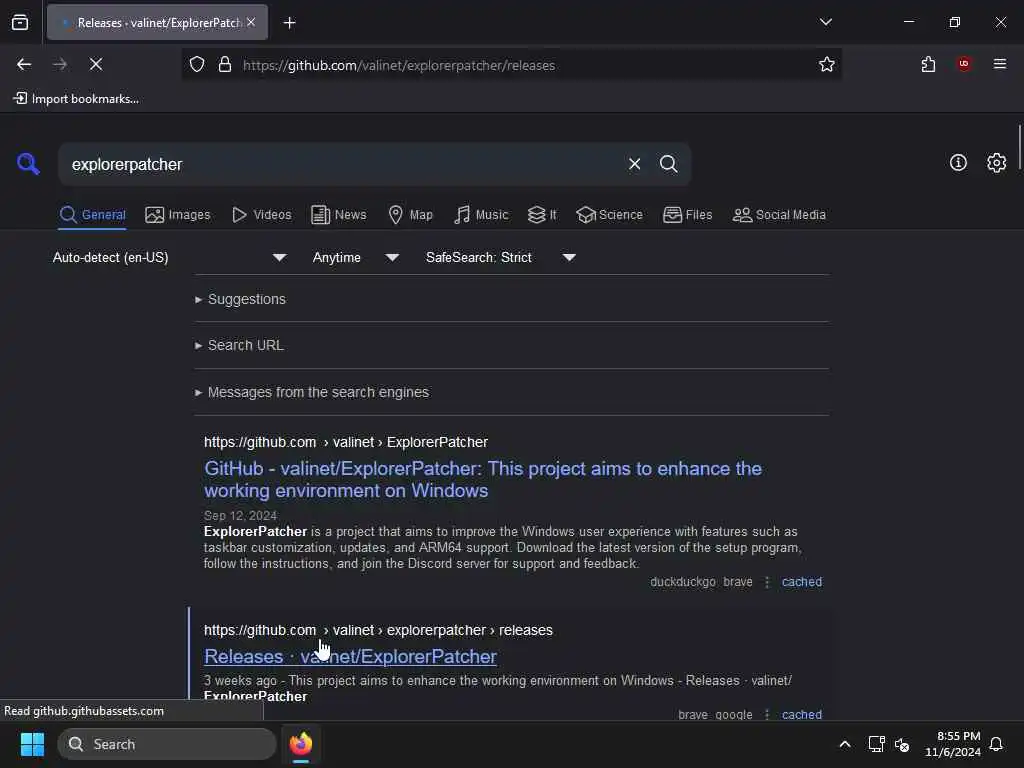
Task: Open the about info icon
Action: pos(958,163)
